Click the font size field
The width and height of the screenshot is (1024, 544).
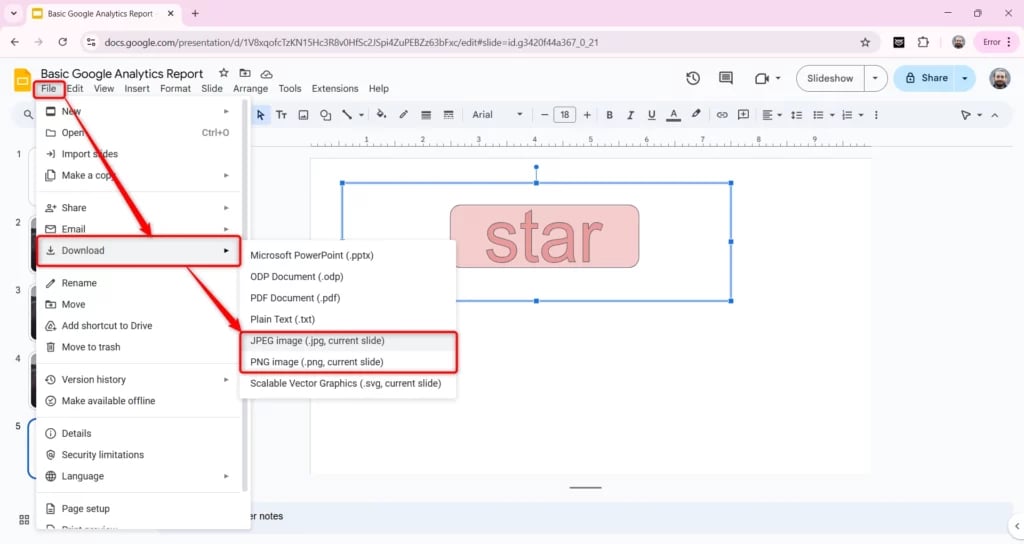(565, 115)
